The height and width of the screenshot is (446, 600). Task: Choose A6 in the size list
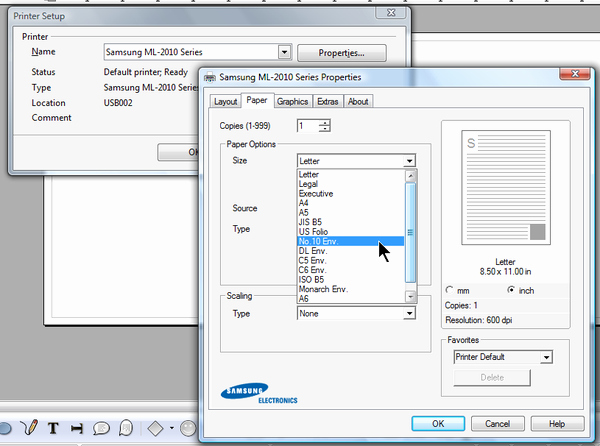click(351, 298)
